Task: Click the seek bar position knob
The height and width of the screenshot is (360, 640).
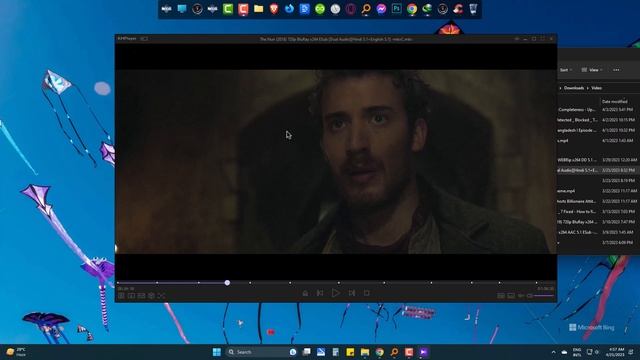Action: [227, 282]
